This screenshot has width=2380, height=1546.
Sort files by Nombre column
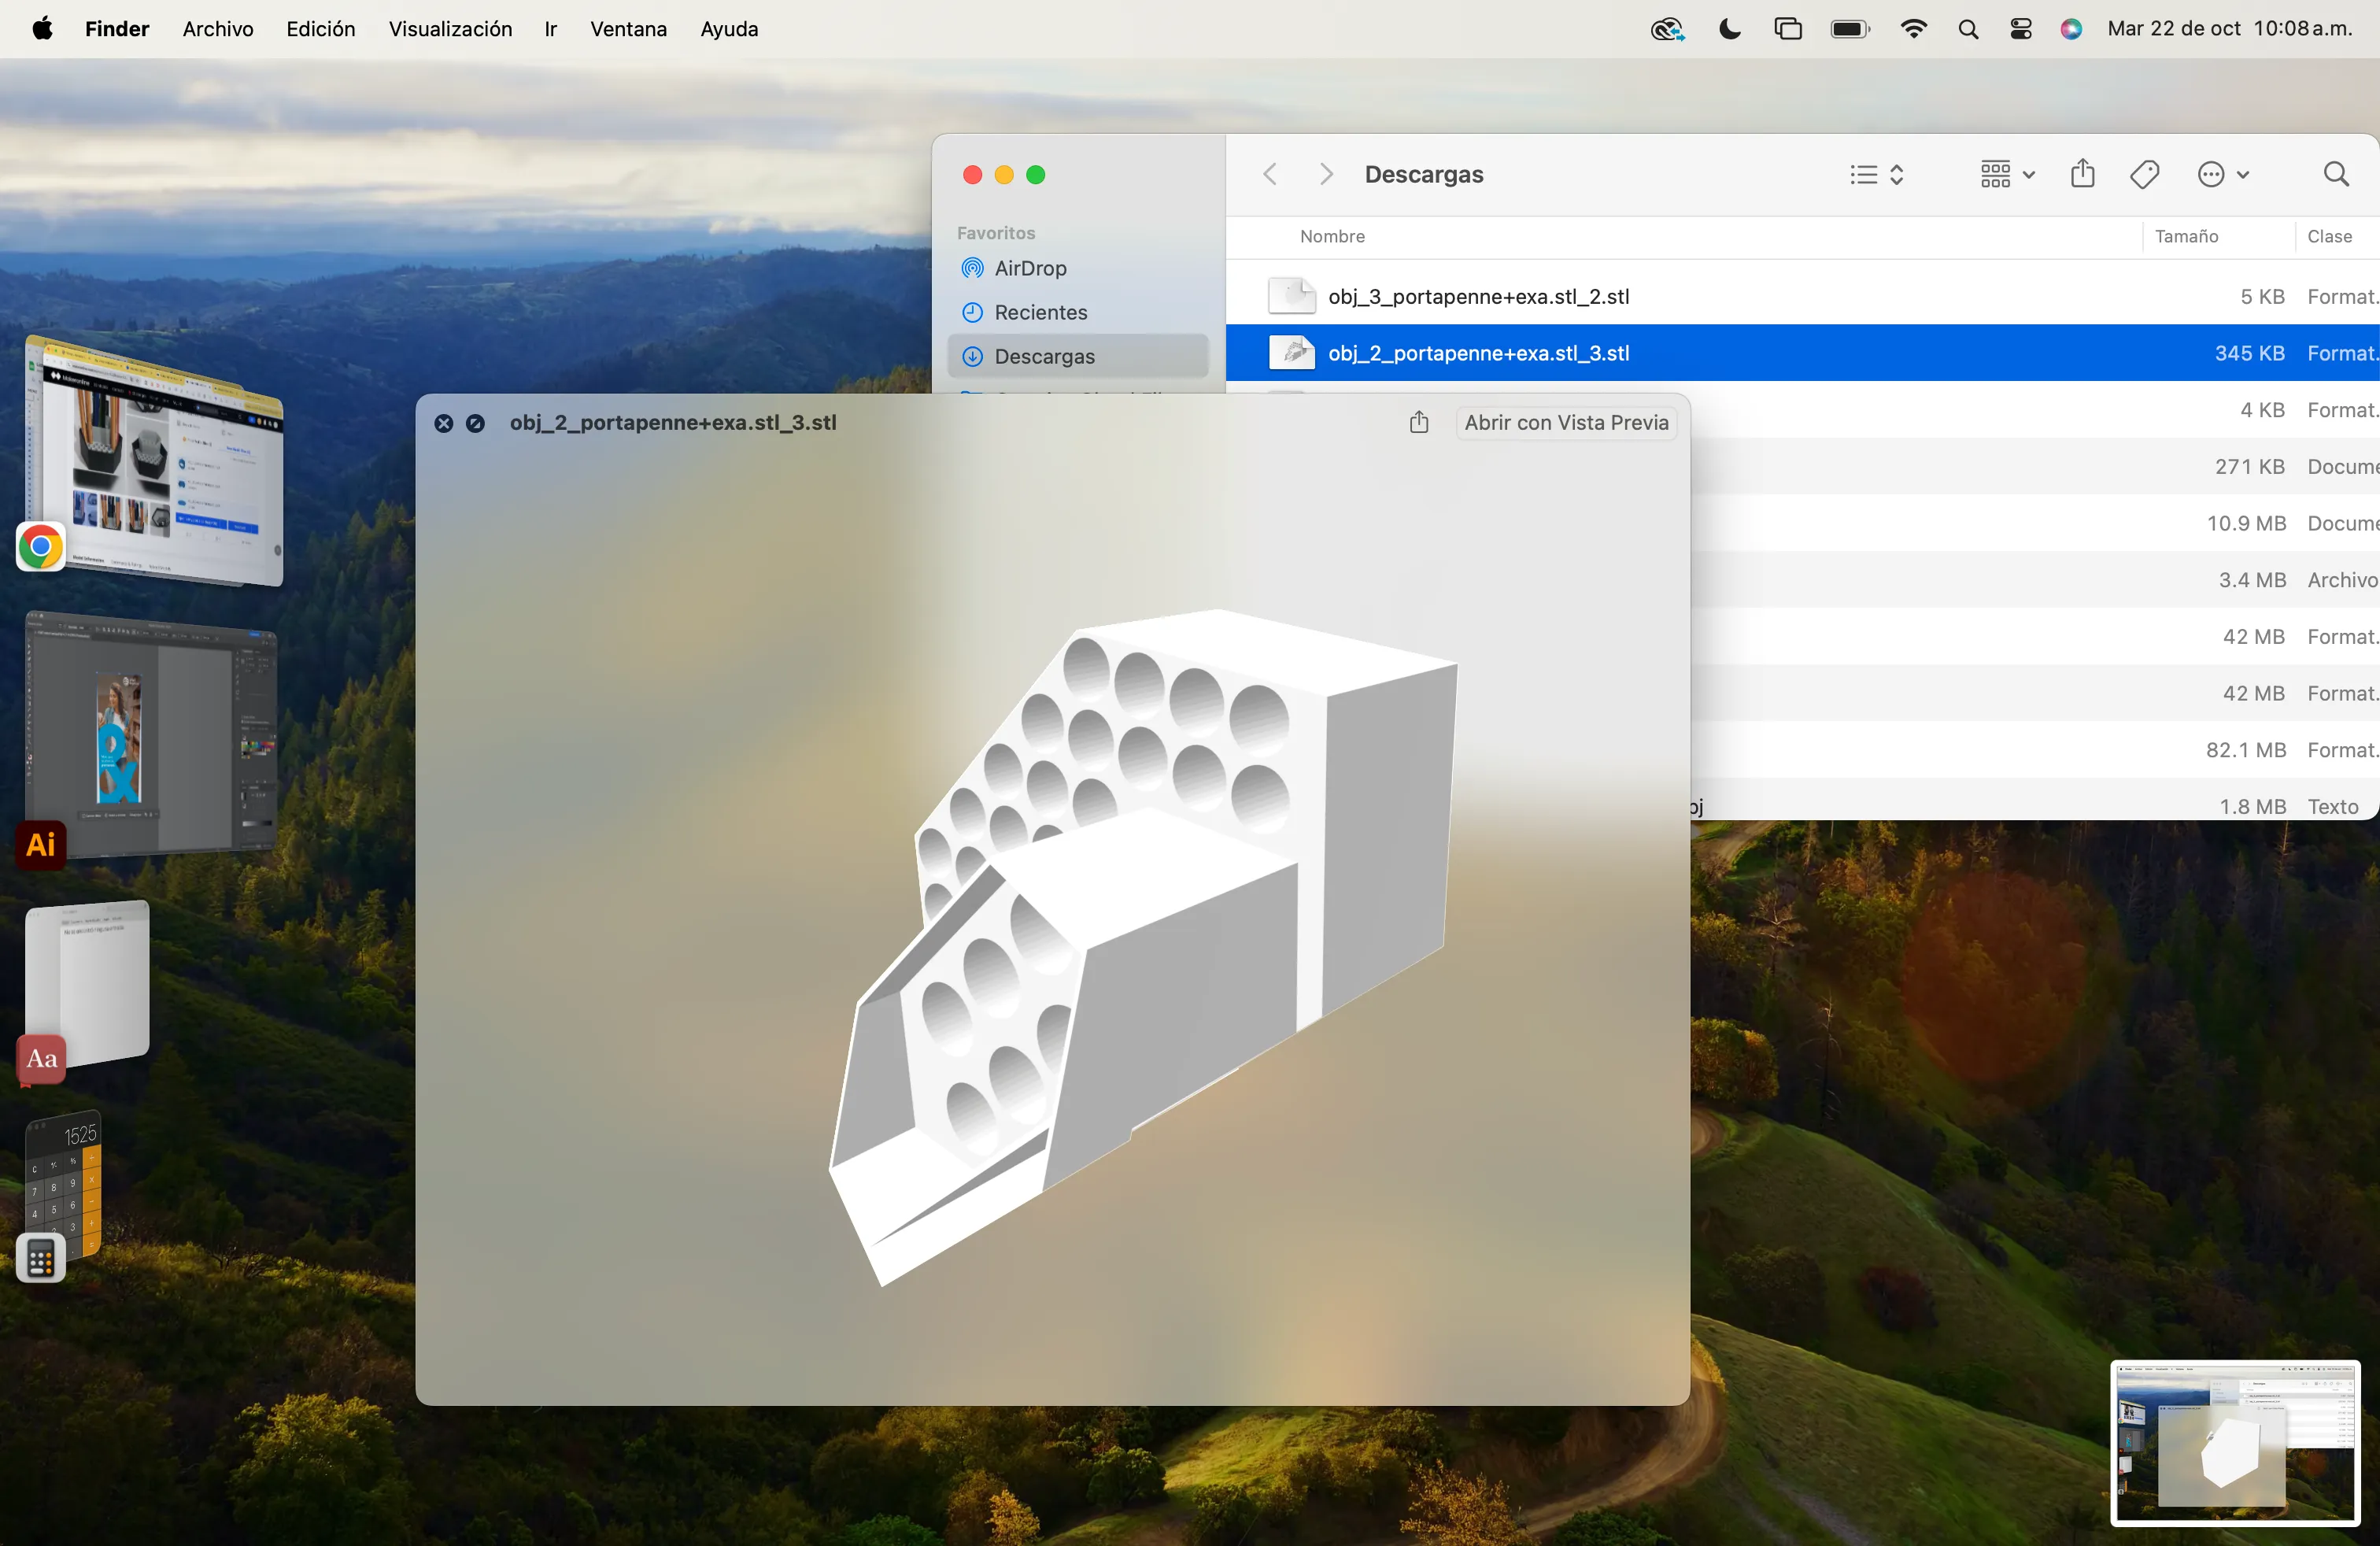click(1332, 237)
